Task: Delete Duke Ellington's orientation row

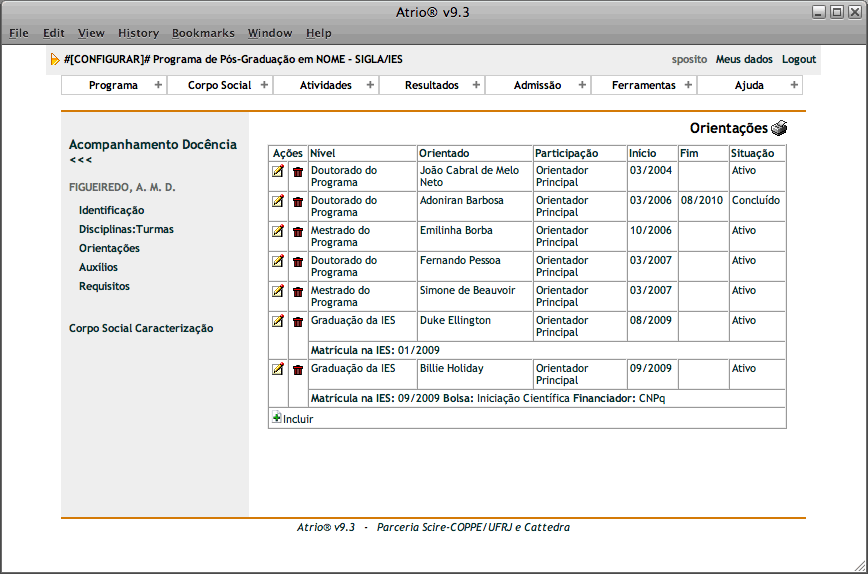Action: (297, 322)
